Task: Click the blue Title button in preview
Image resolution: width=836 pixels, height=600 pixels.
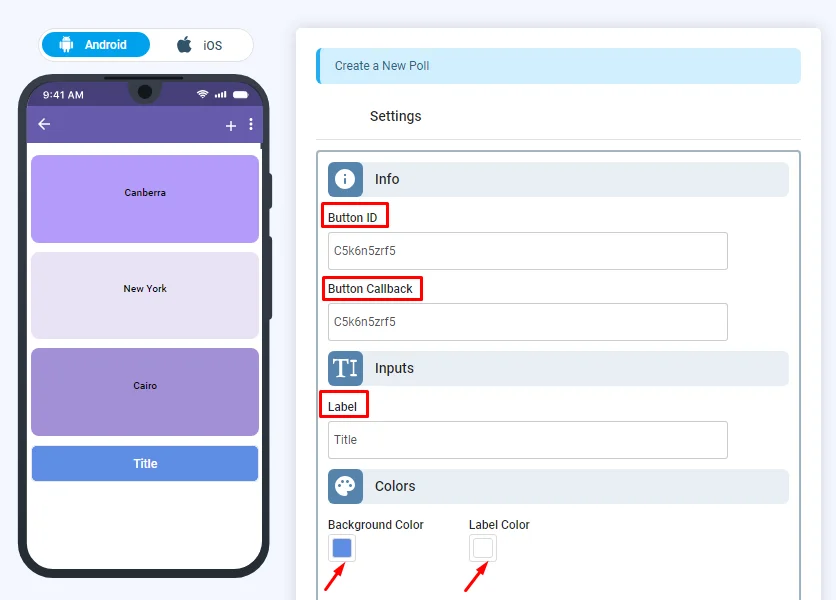Action: tap(145, 463)
